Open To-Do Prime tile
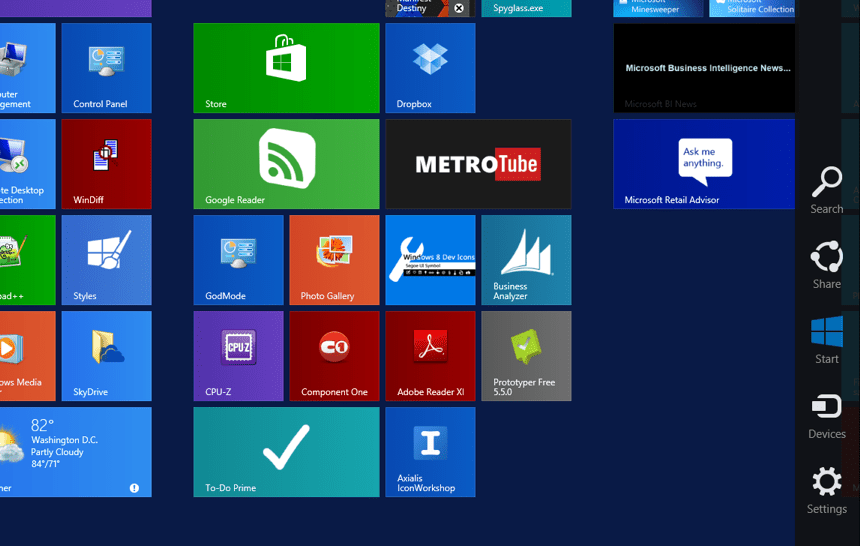This screenshot has width=860, height=546. tap(286, 452)
